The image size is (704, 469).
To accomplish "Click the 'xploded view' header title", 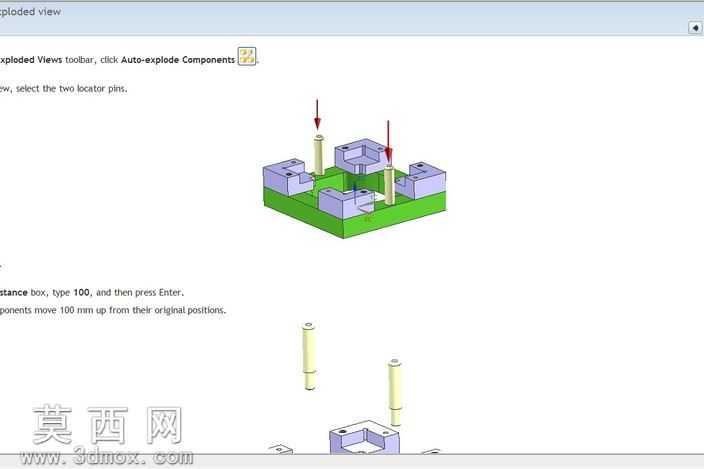I will click(x=30, y=12).
